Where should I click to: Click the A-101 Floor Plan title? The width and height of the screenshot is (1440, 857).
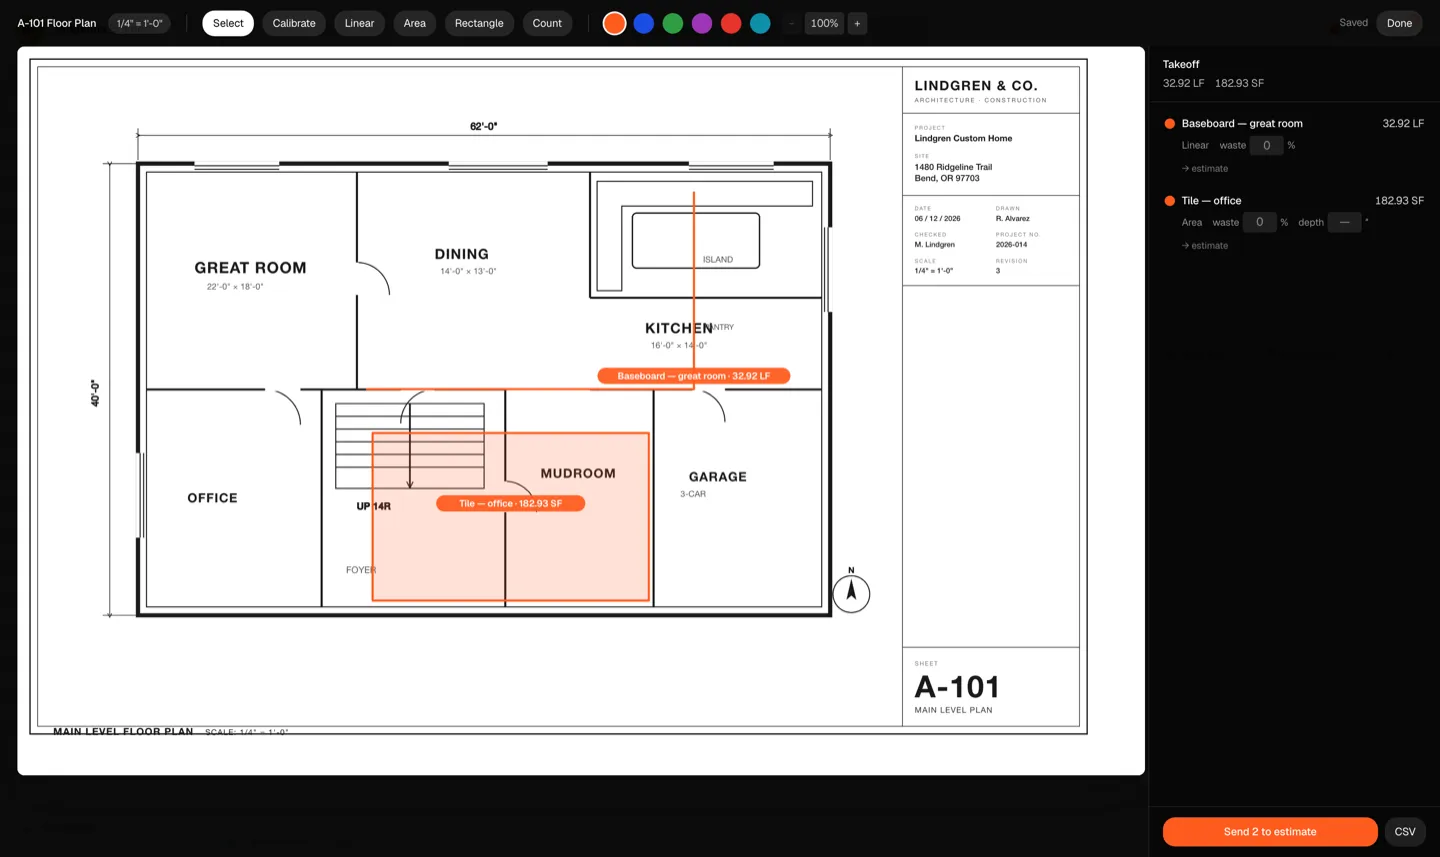57,23
